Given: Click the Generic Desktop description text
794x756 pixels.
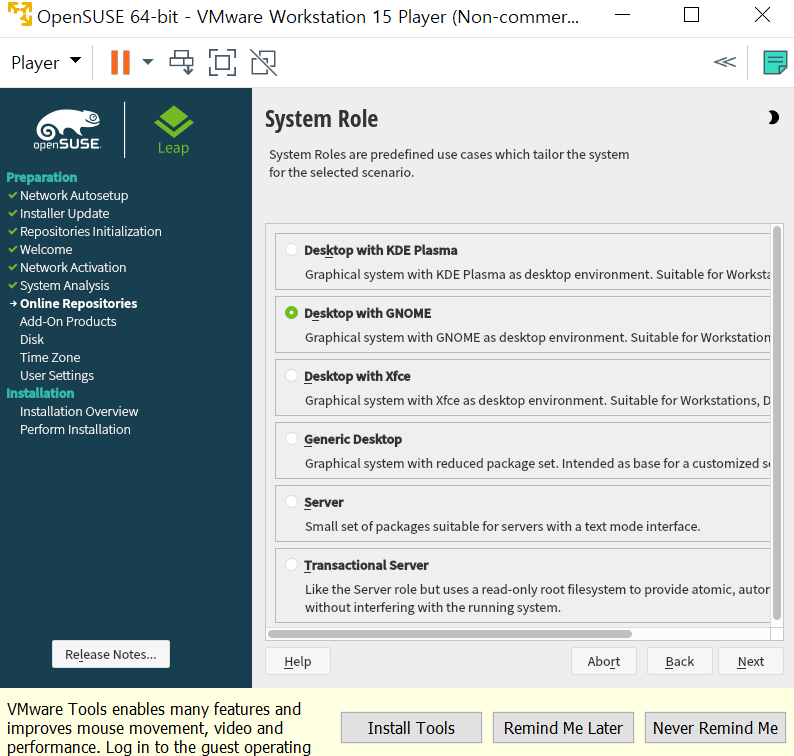Looking at the screenshot, I should [x=537, y=463].
